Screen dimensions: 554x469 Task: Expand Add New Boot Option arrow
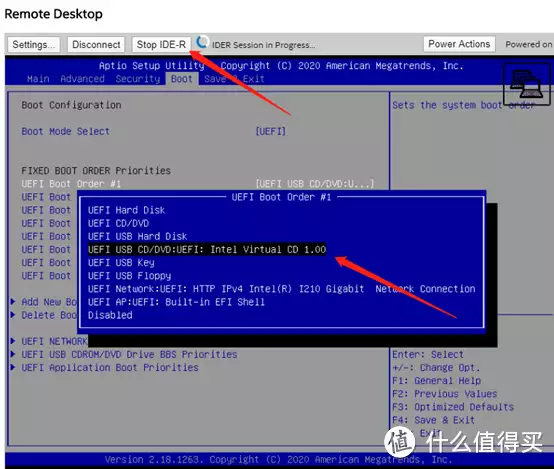click(13, 301)
